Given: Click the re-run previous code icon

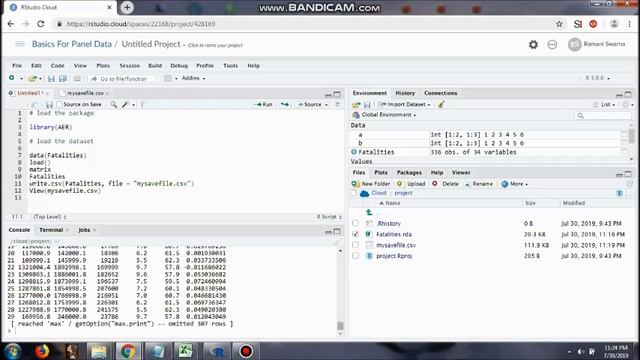Looking at the screenshot, I should [285, 104].
